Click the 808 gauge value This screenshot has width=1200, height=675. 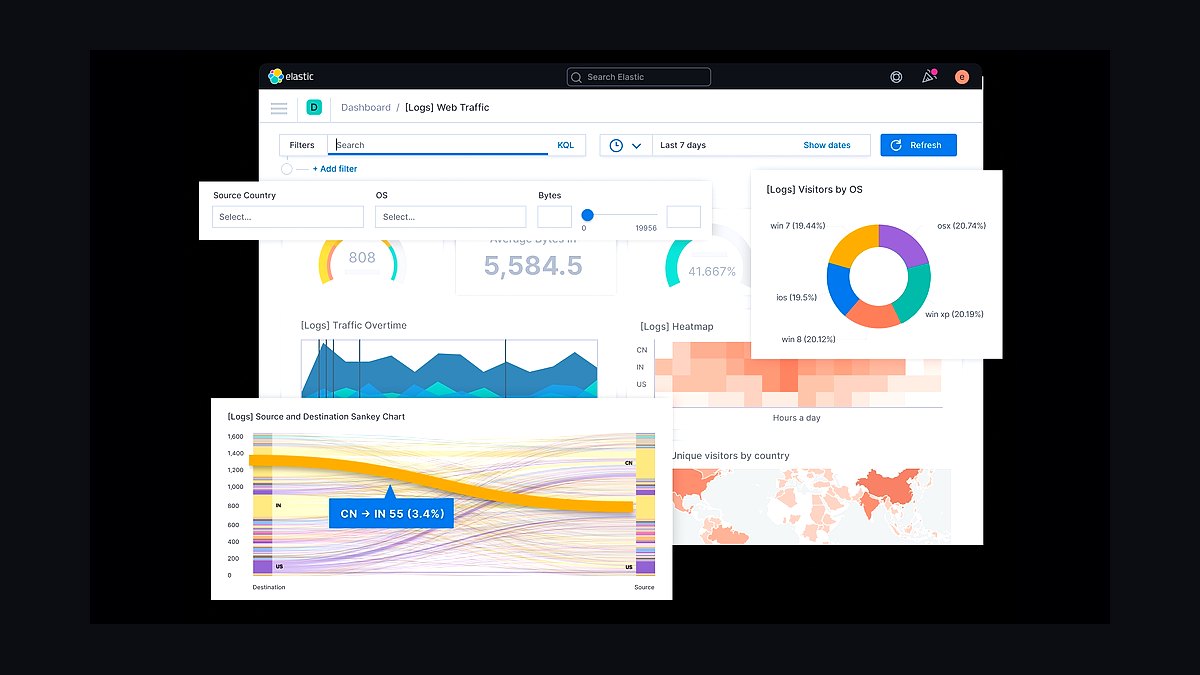click(362, 257)
